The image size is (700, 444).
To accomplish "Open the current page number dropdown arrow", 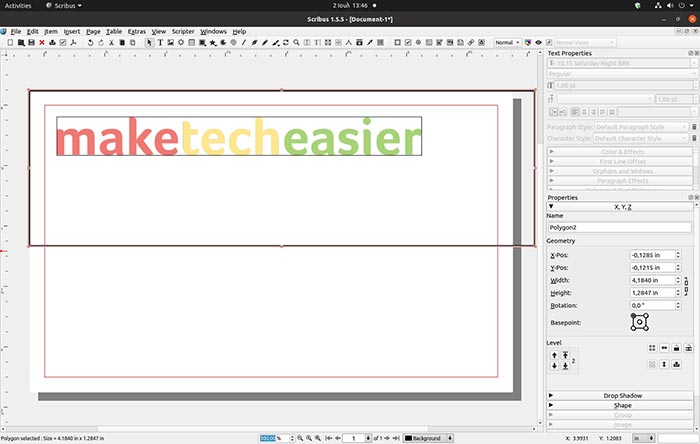I will 368,438.
